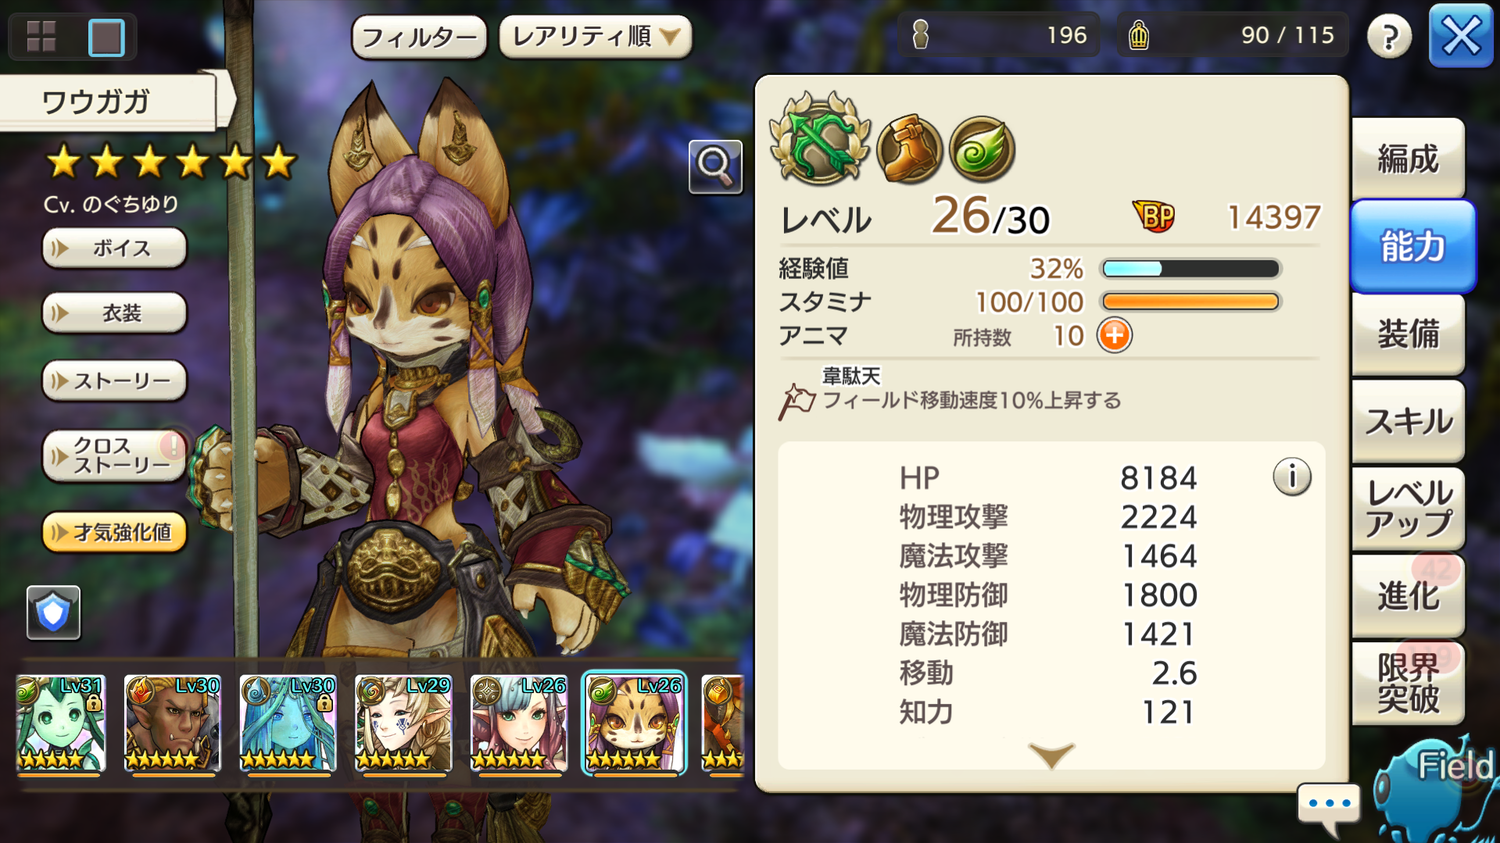Tap the blue shield icon
The width and height of the screenshot is (1500, 843).
(x=53, y=612)
